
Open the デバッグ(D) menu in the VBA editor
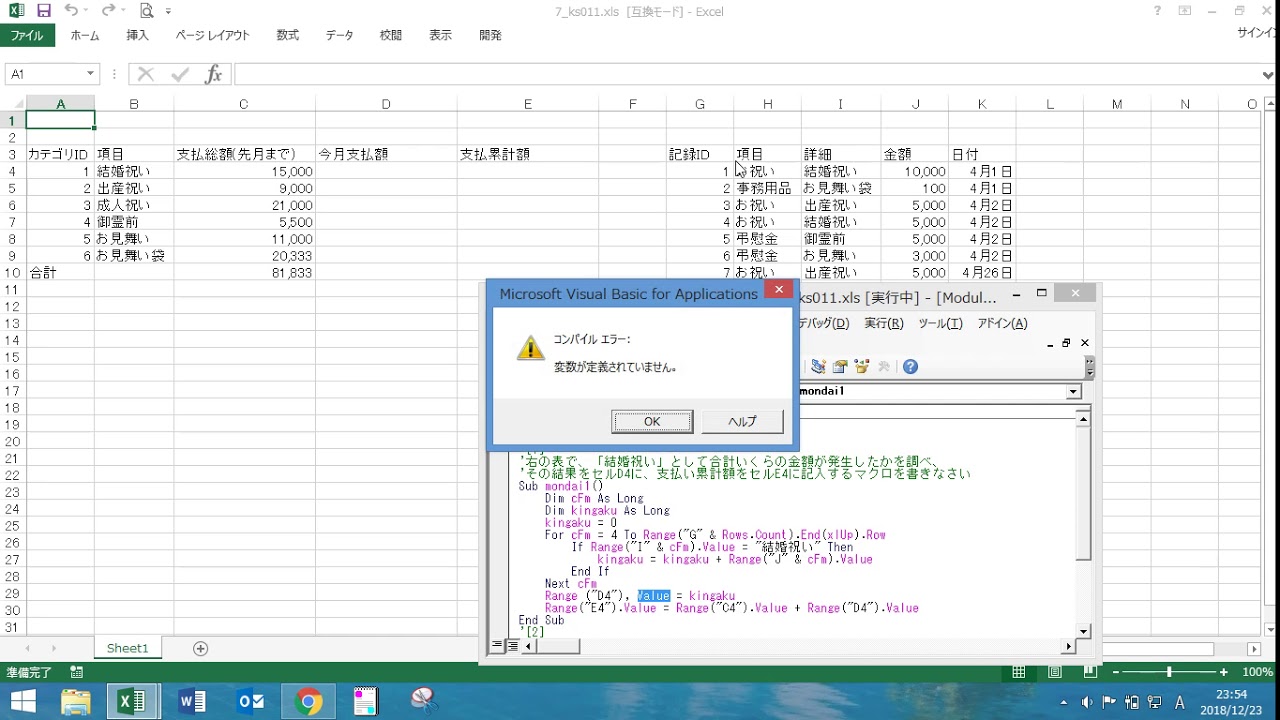[822, 323]
